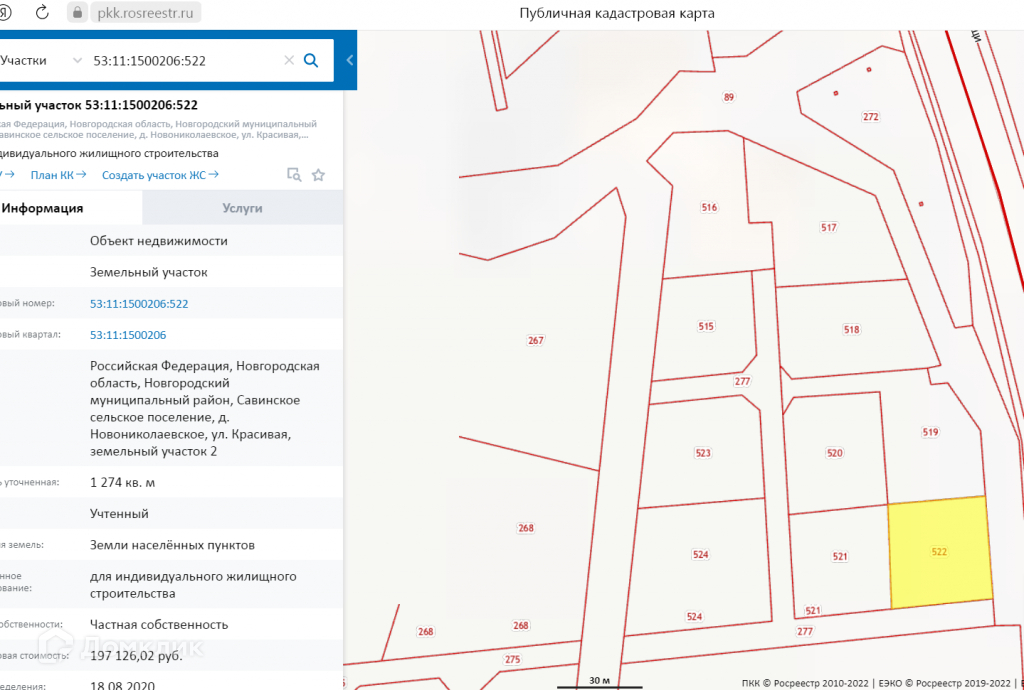Open cadastral number link 53:11:1500206:522
This screenshot has width=1024, height=690.
[139, 304]
